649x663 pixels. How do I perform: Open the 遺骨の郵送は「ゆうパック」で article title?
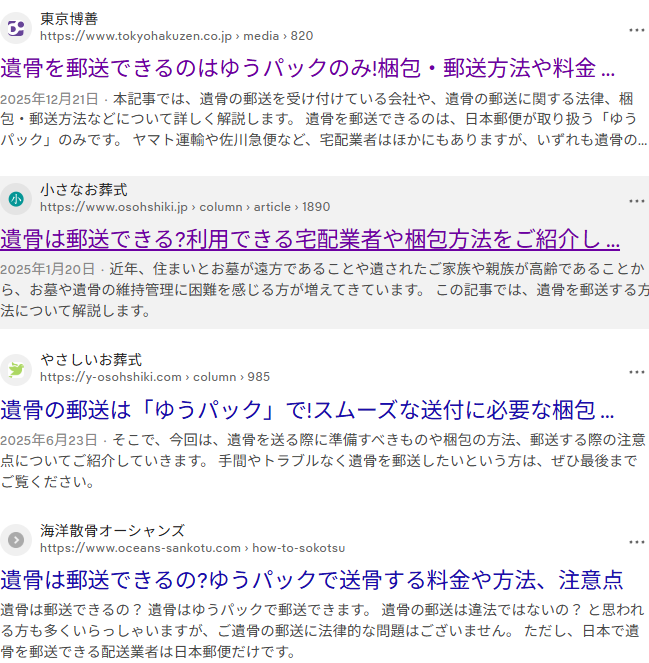[307, 410]
